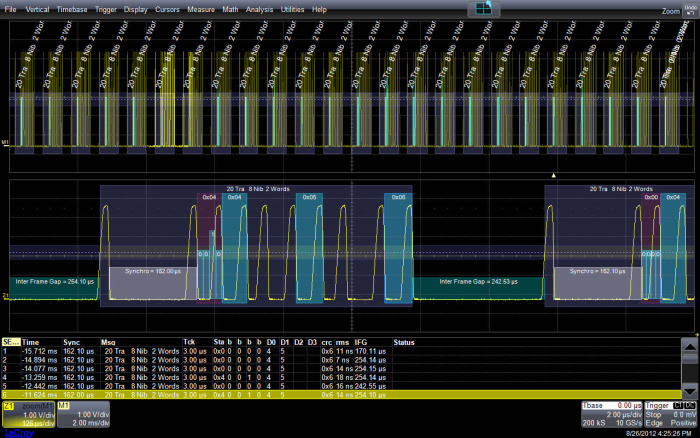Click the grid layout icon in the top bar
The width and height of the screenshot is (700, 438).
[484, 8]
